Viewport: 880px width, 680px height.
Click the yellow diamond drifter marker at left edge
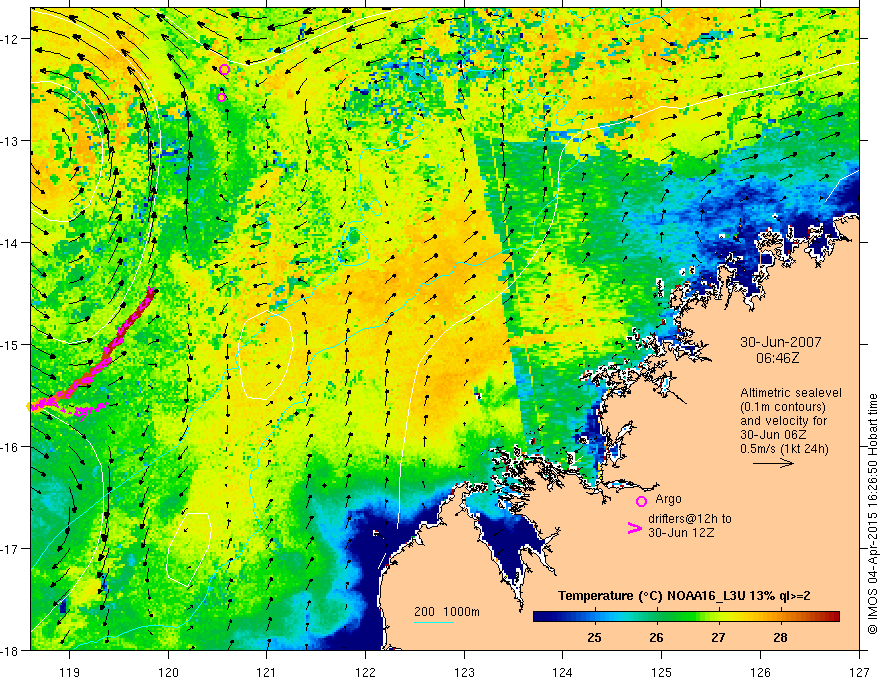coord(30,406)
